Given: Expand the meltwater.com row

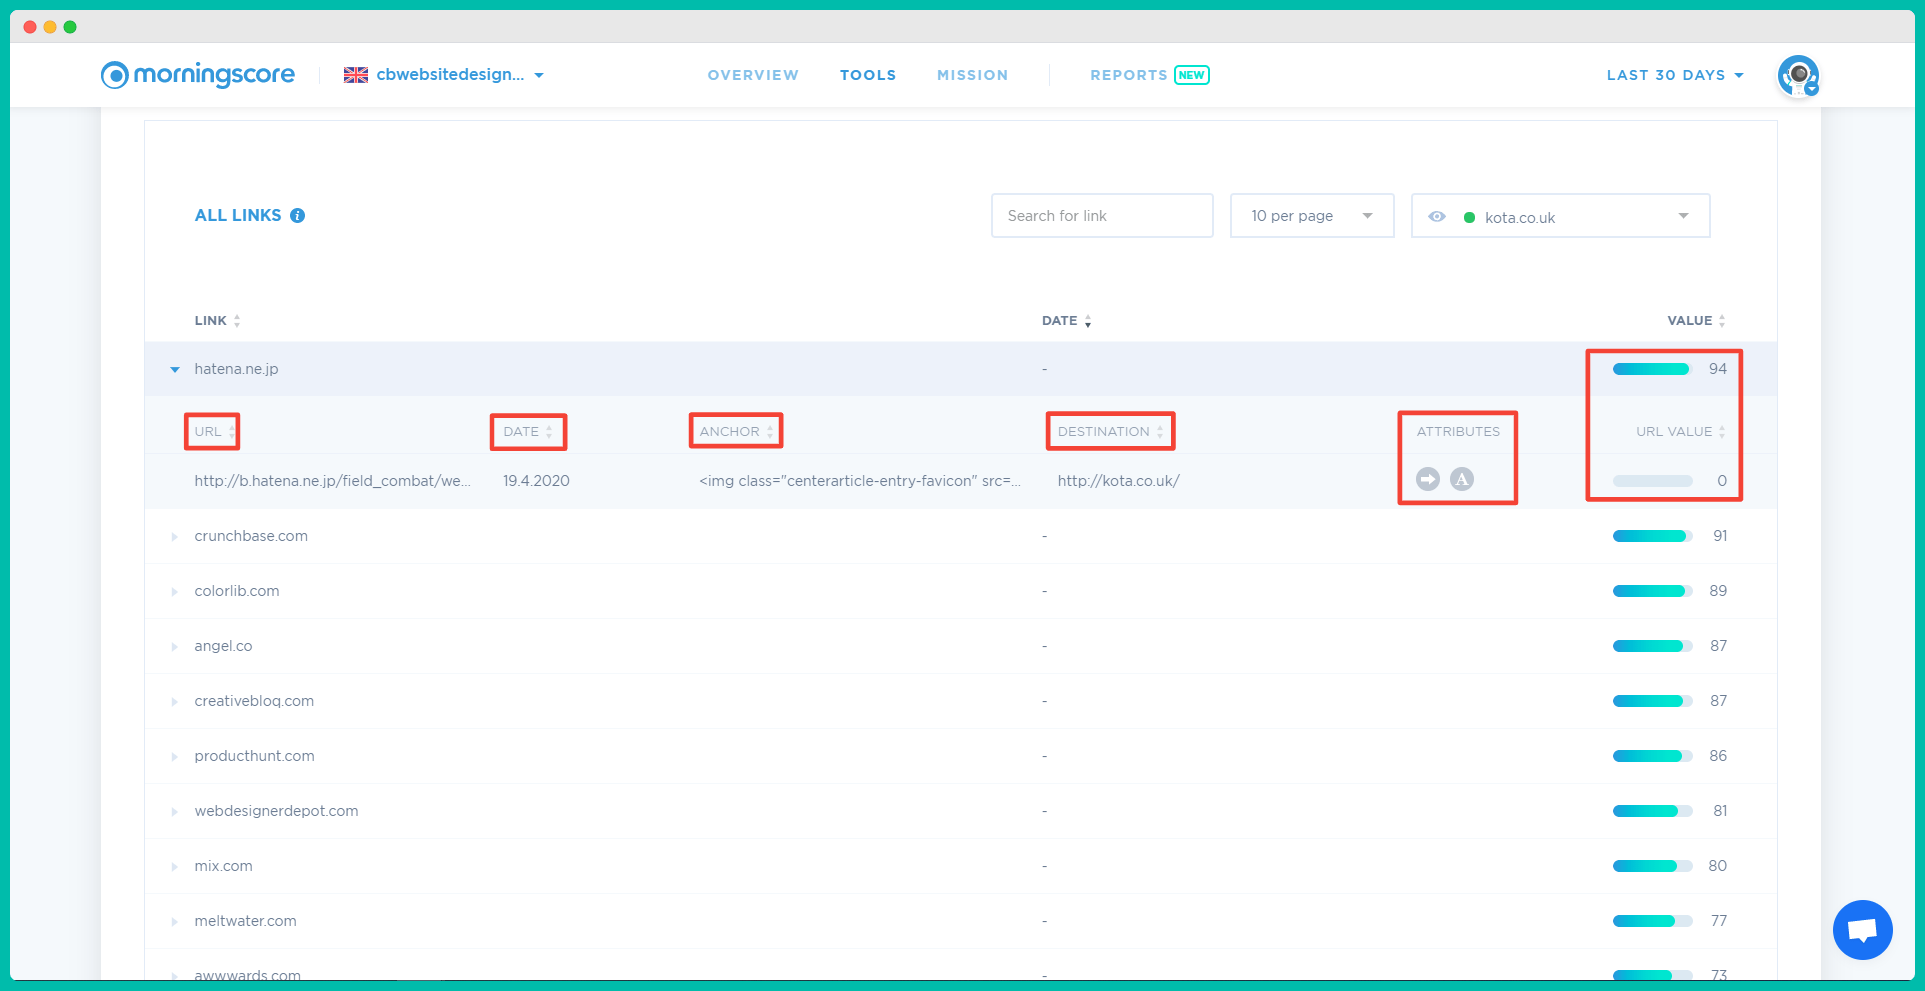Looking at the screenshot, I should coord(175,922).
